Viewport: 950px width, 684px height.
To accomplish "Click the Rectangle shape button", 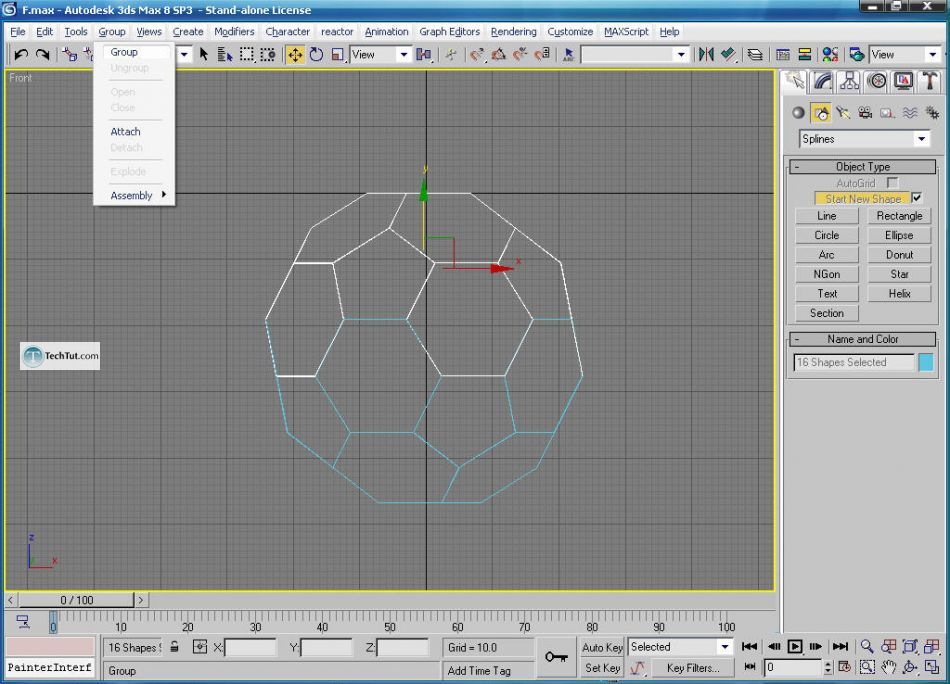I will tap(899, 216).
